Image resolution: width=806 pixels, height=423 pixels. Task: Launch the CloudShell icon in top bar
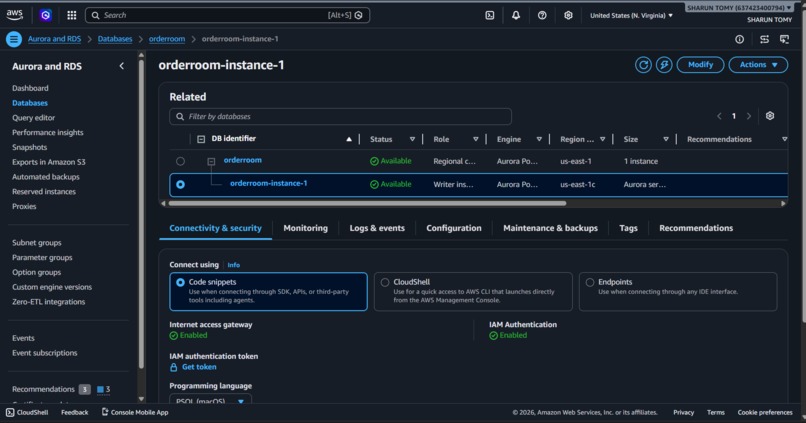pyautogui.click(x=490, y=15)
